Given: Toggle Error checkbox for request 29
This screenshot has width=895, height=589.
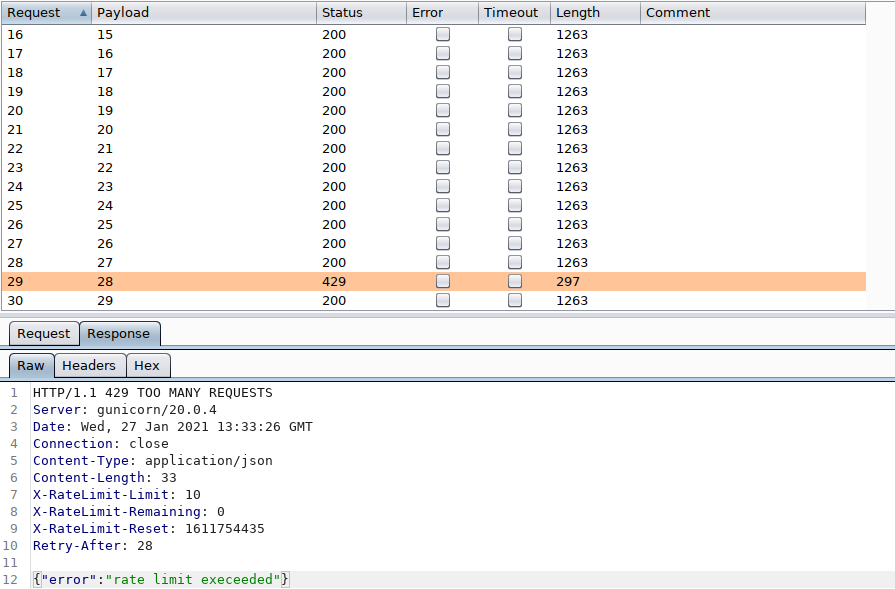Looking at the screenshot, I should pyautogui.click(x=443, y=281).
